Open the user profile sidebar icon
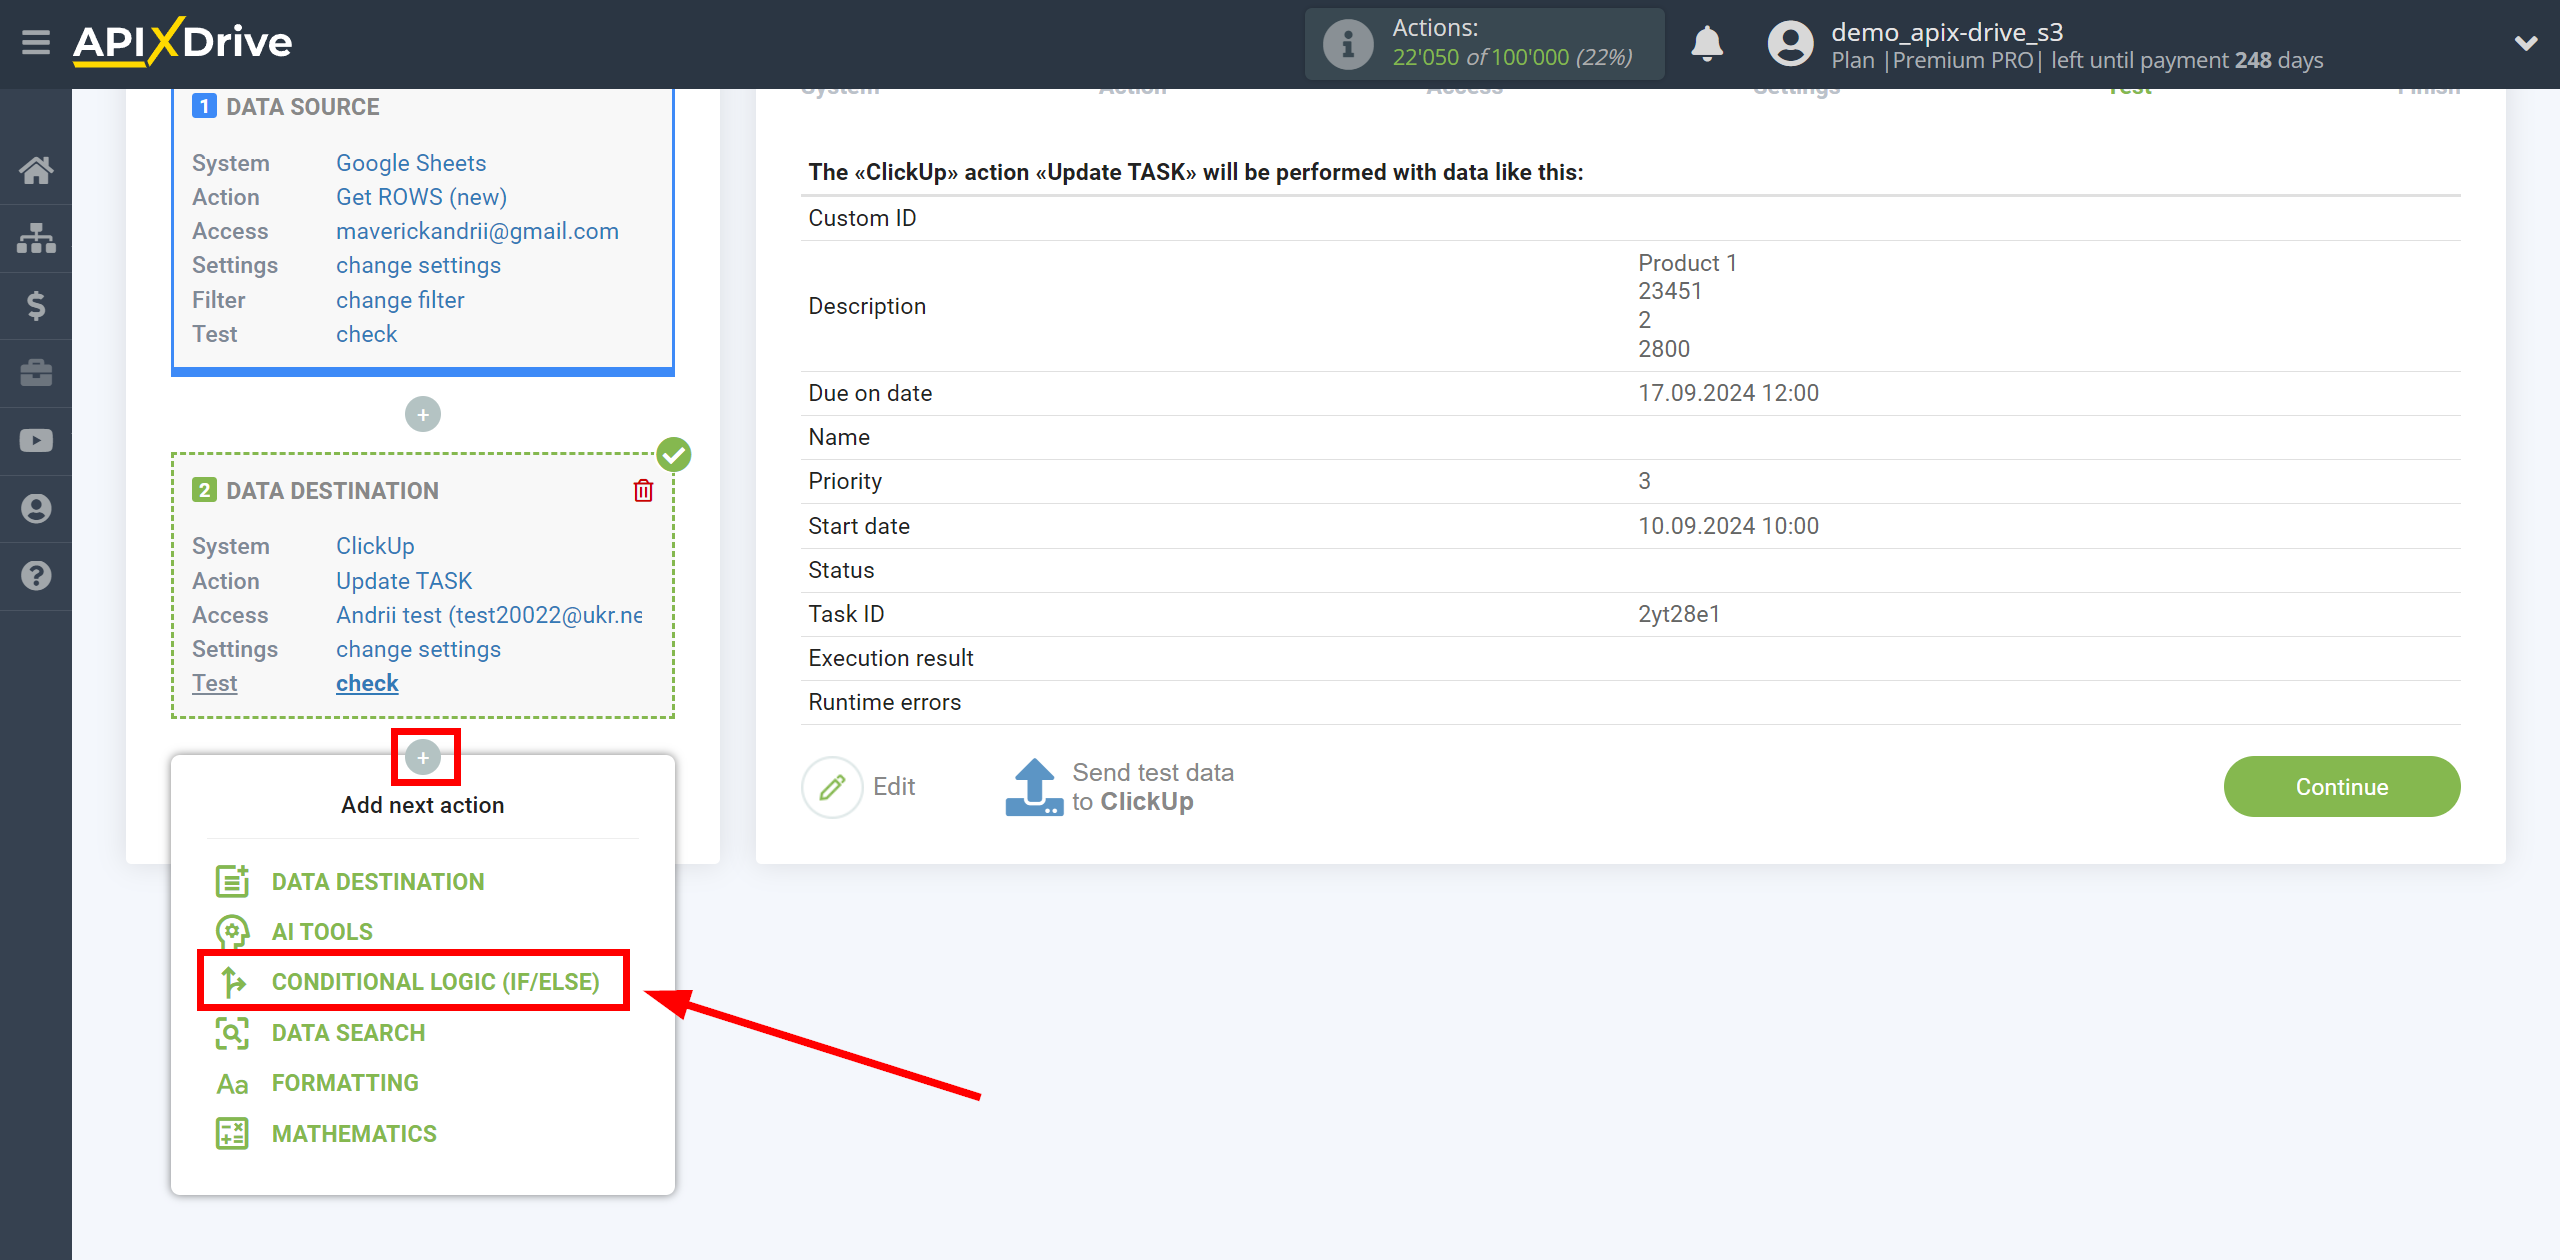 (36, 509)
